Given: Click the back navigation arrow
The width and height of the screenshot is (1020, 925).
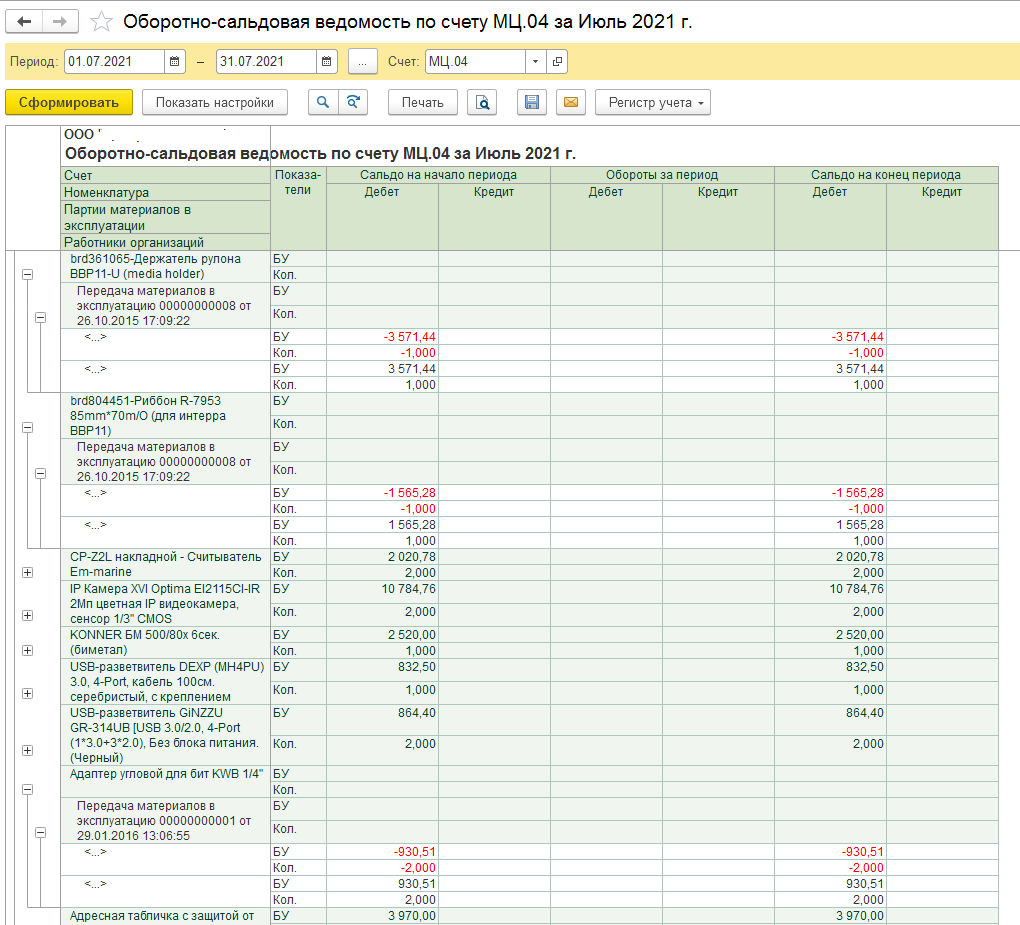Looking at the screenshot, I should [x=25, y=22].
